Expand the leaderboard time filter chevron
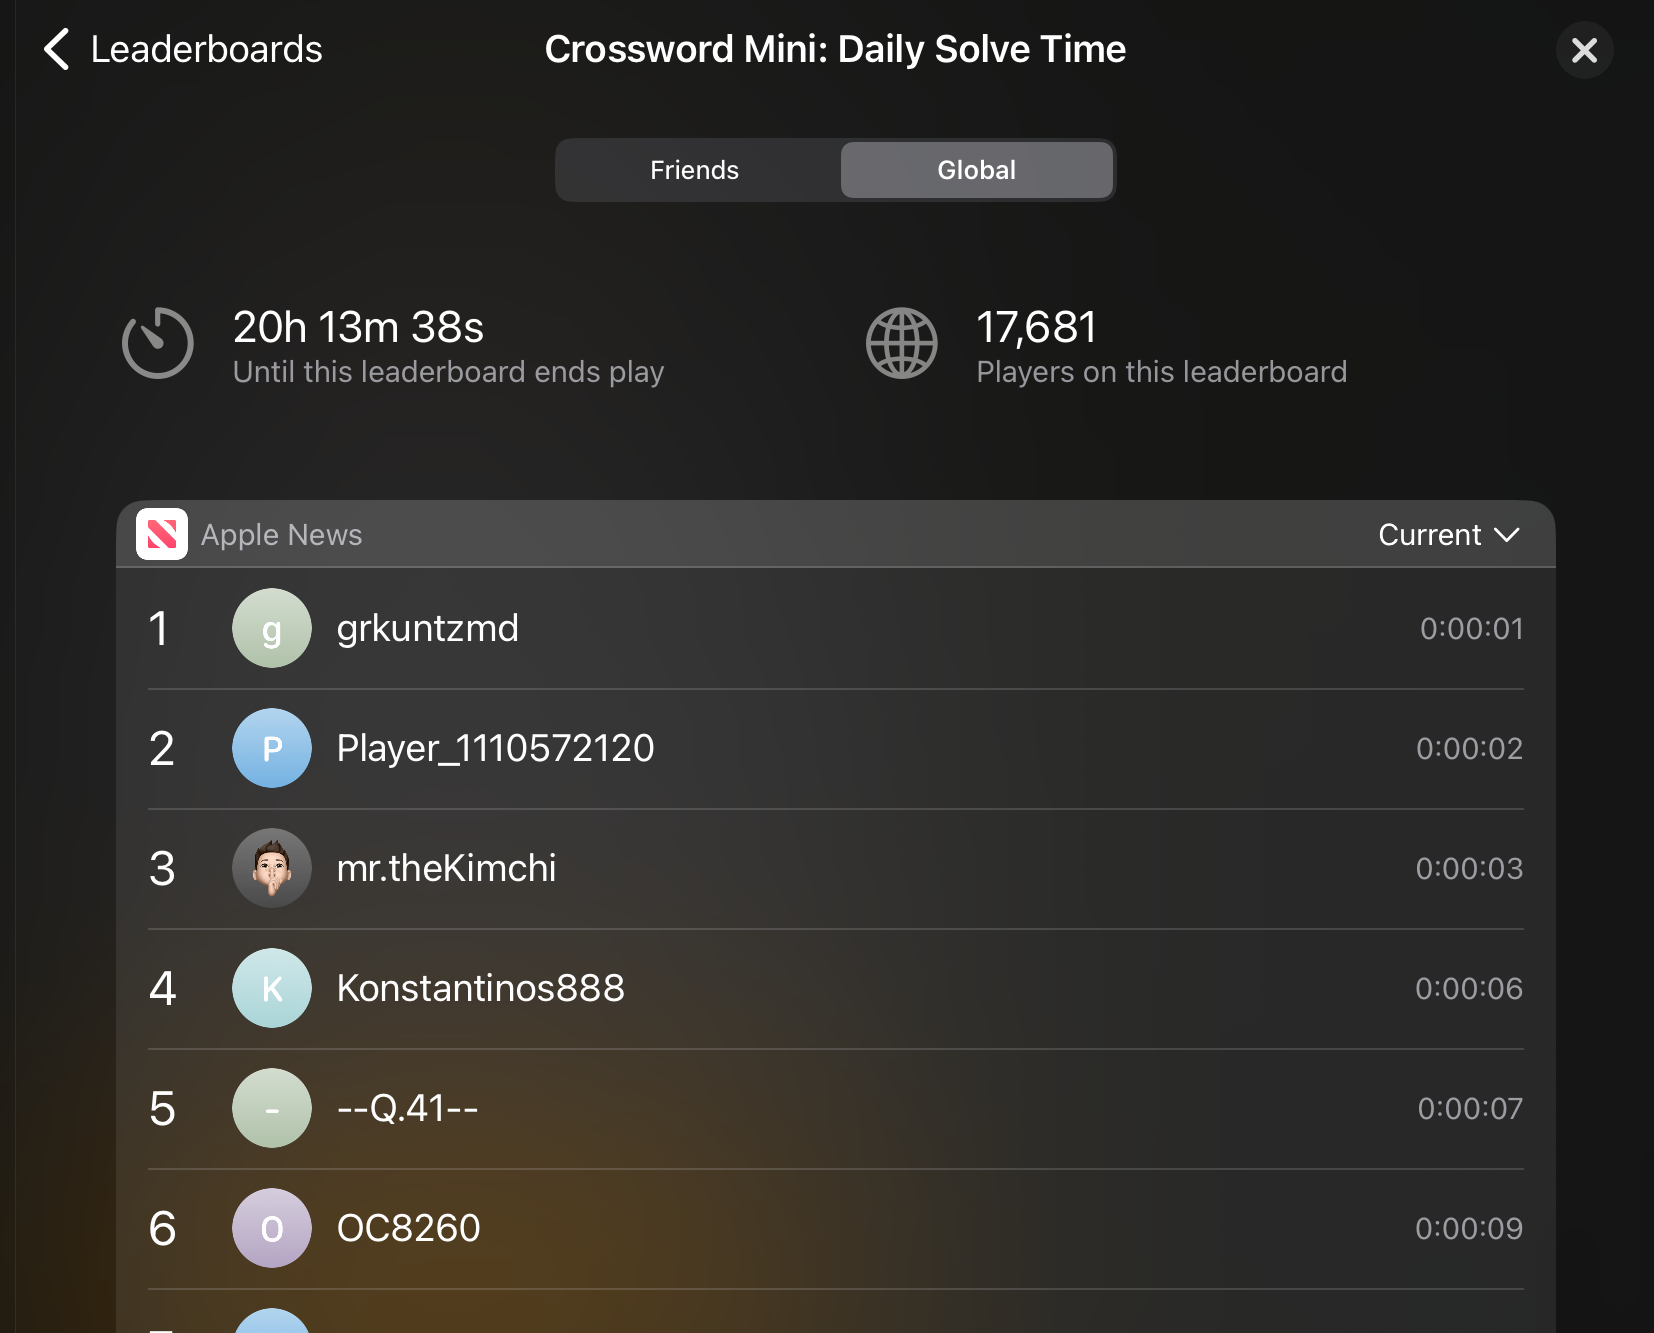 [x=1506, y=535]
